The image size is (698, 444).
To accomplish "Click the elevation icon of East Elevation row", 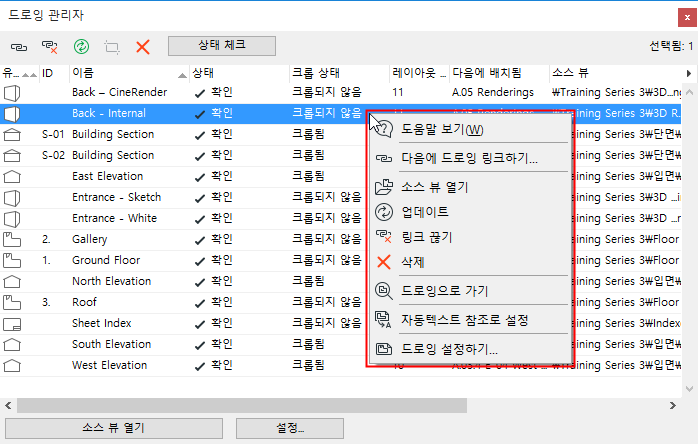I will [x=12, y=177].
